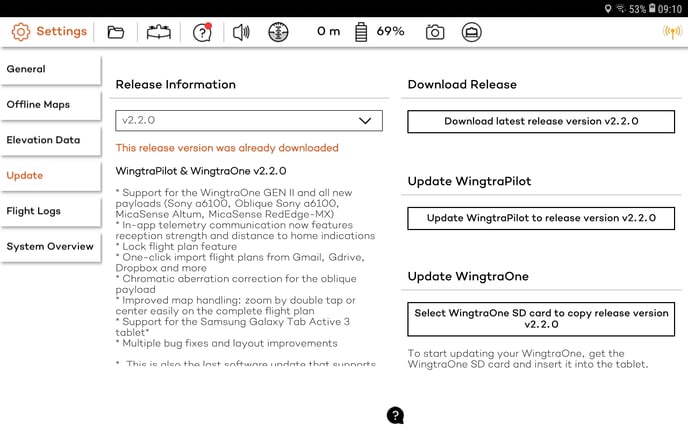Click 'WingtraPilot & WingtraOne v2.2.0' heading

tap(201, 171)
